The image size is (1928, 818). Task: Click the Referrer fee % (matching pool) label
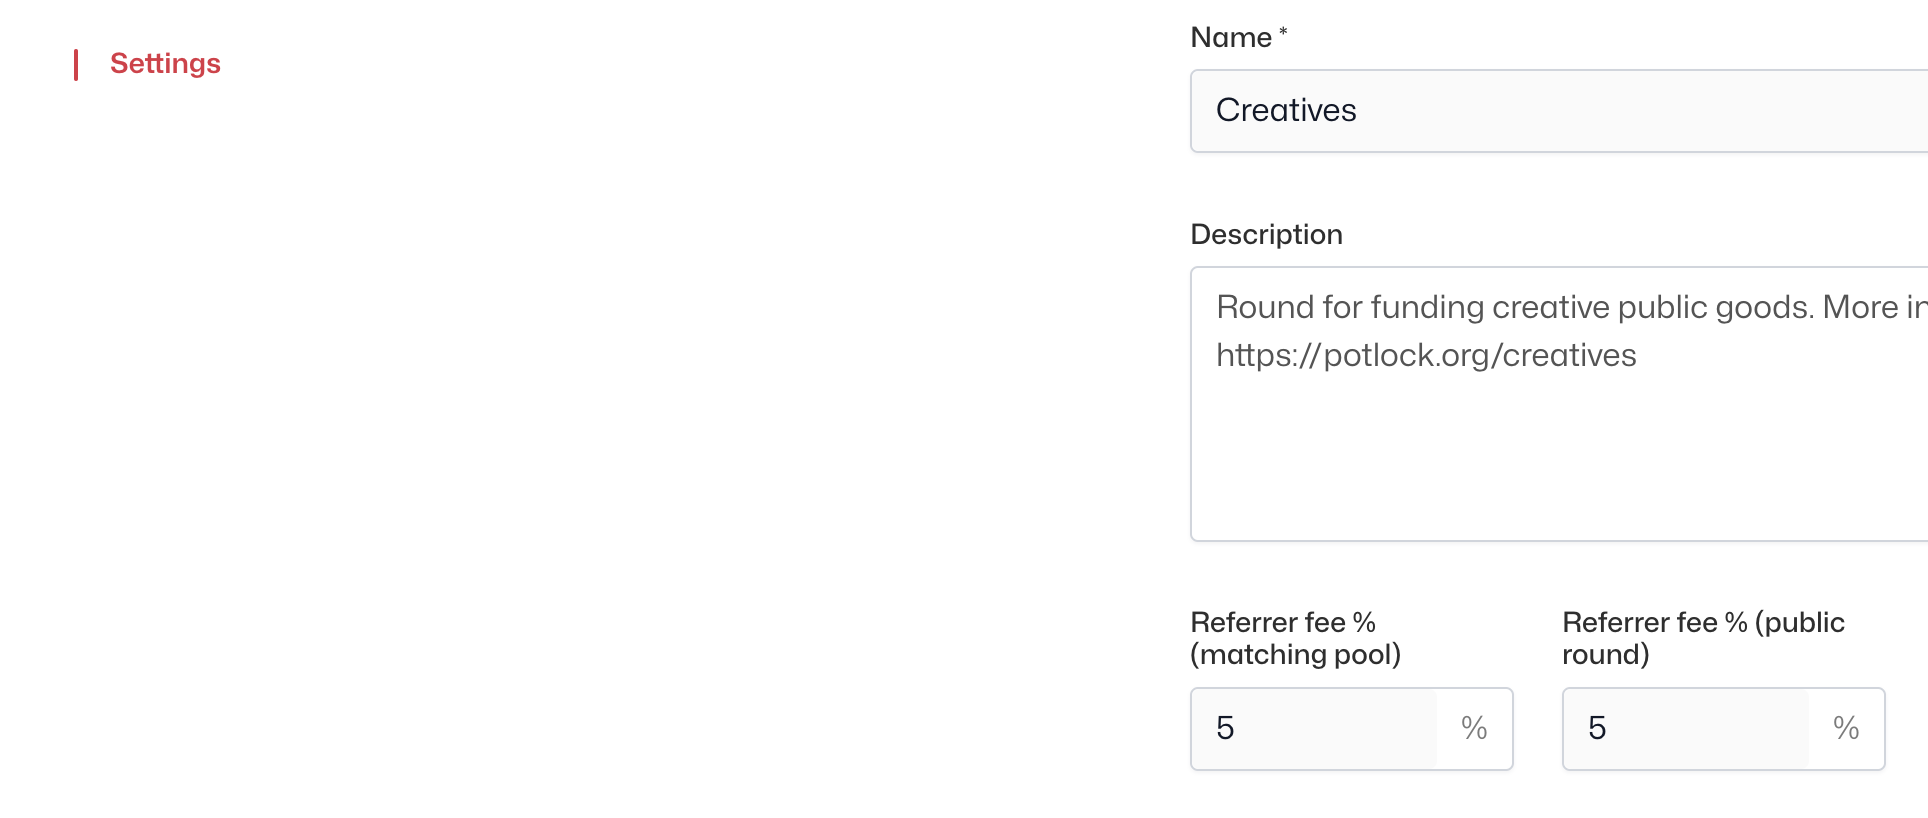click(1295, 638)
